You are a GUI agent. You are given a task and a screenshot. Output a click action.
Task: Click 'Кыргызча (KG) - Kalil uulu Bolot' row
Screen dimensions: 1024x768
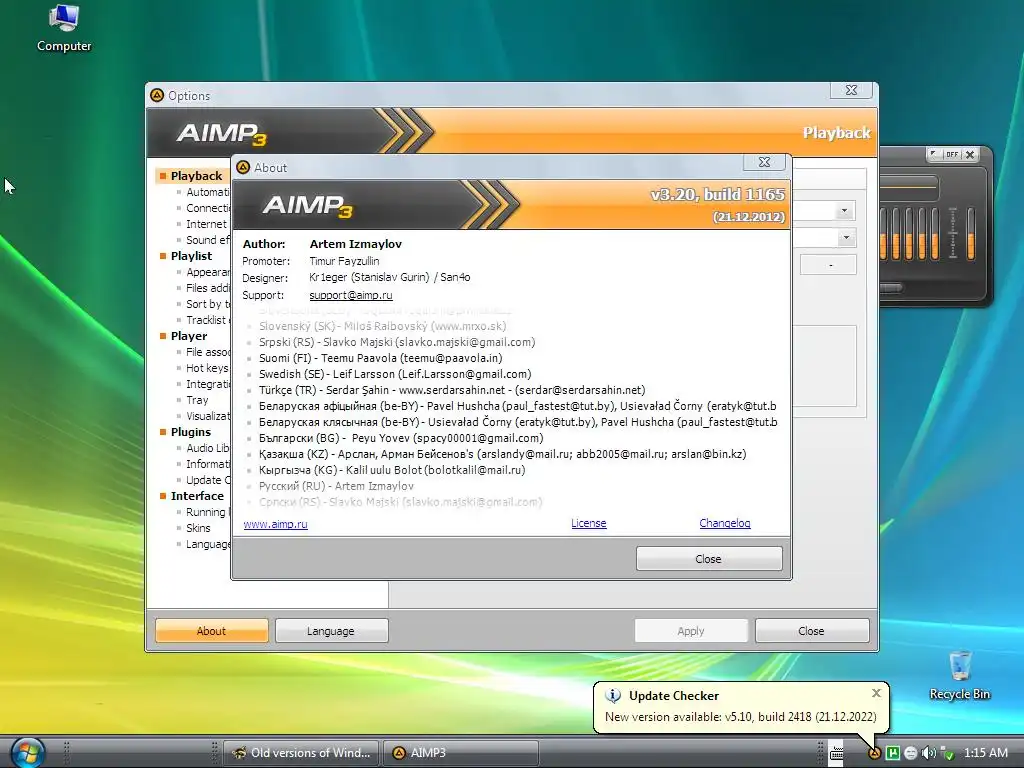coord(392,470)
